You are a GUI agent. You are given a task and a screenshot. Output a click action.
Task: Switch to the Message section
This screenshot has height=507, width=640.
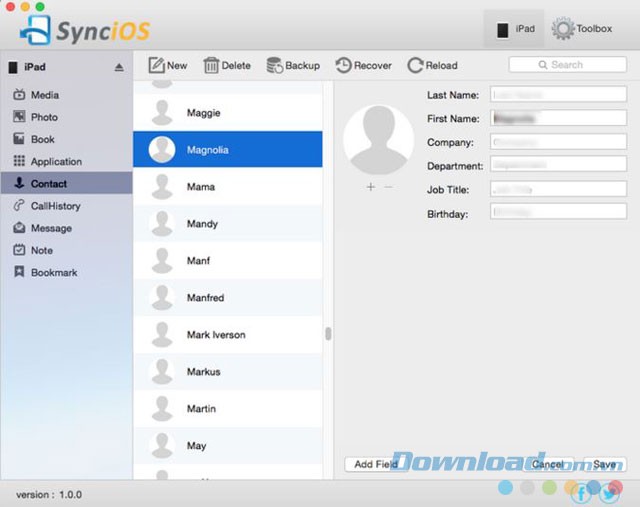pos(50,228)
